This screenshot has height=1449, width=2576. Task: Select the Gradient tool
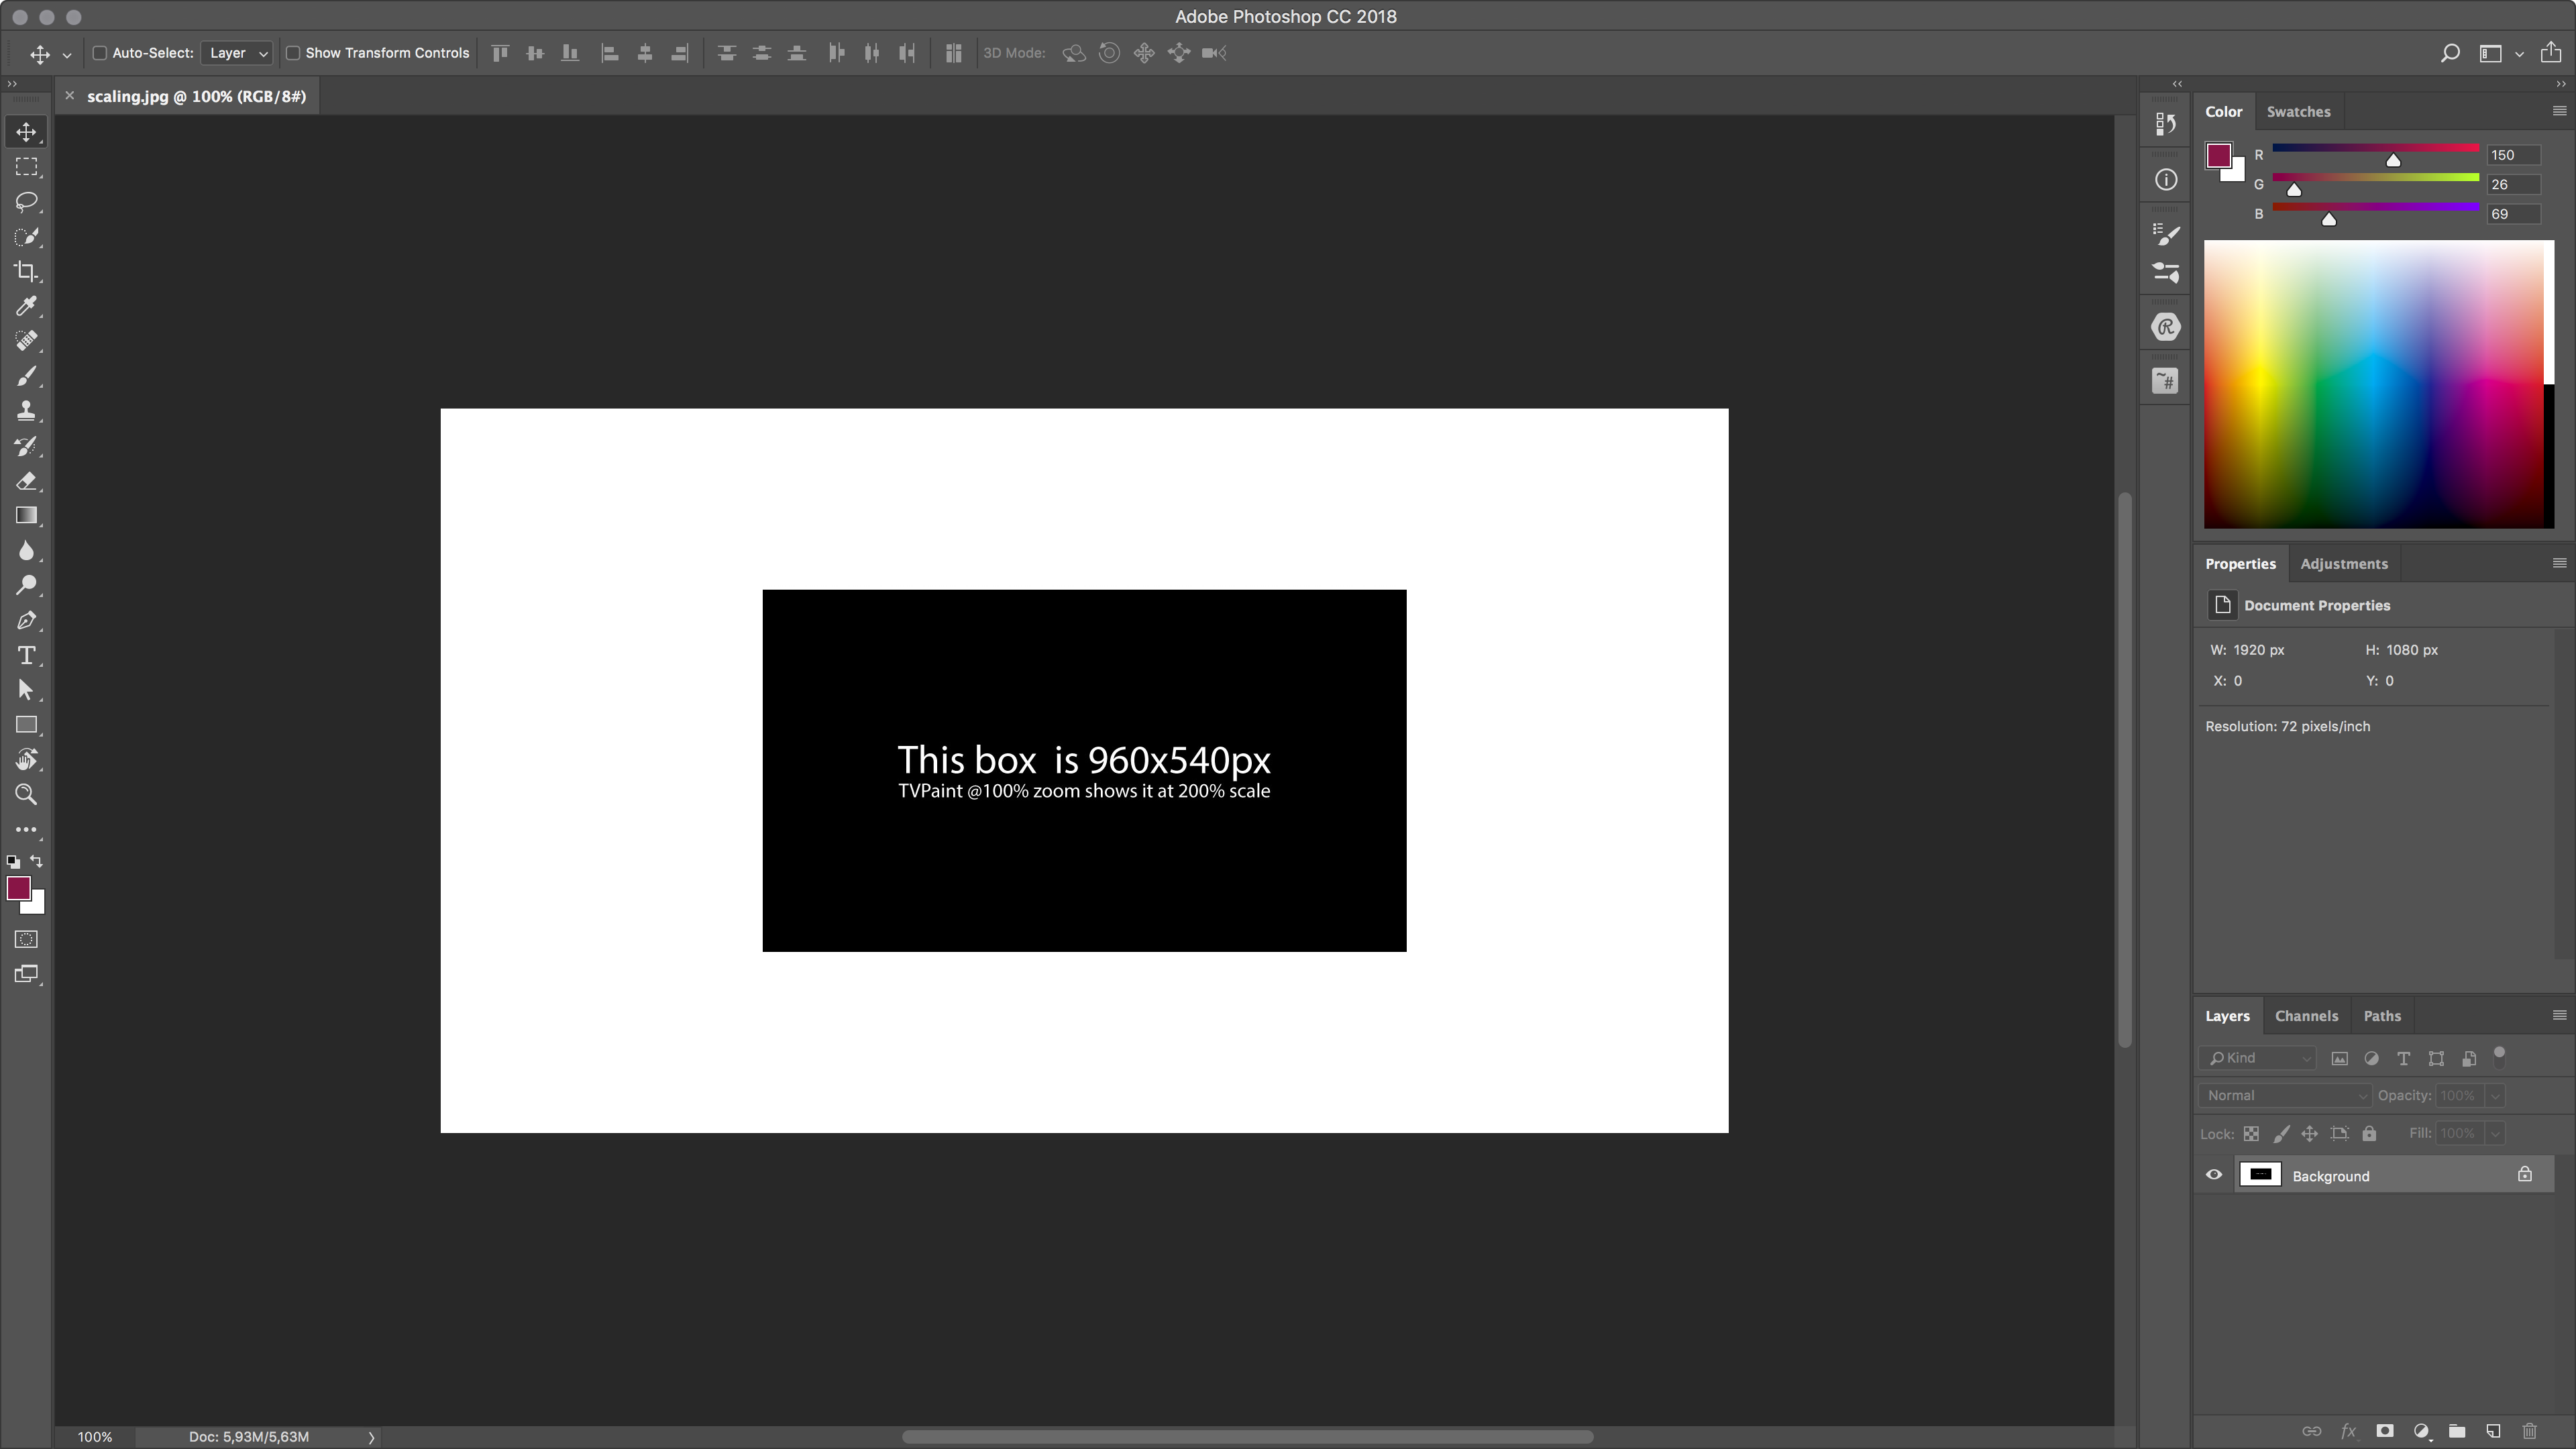(x=26, y=516)
